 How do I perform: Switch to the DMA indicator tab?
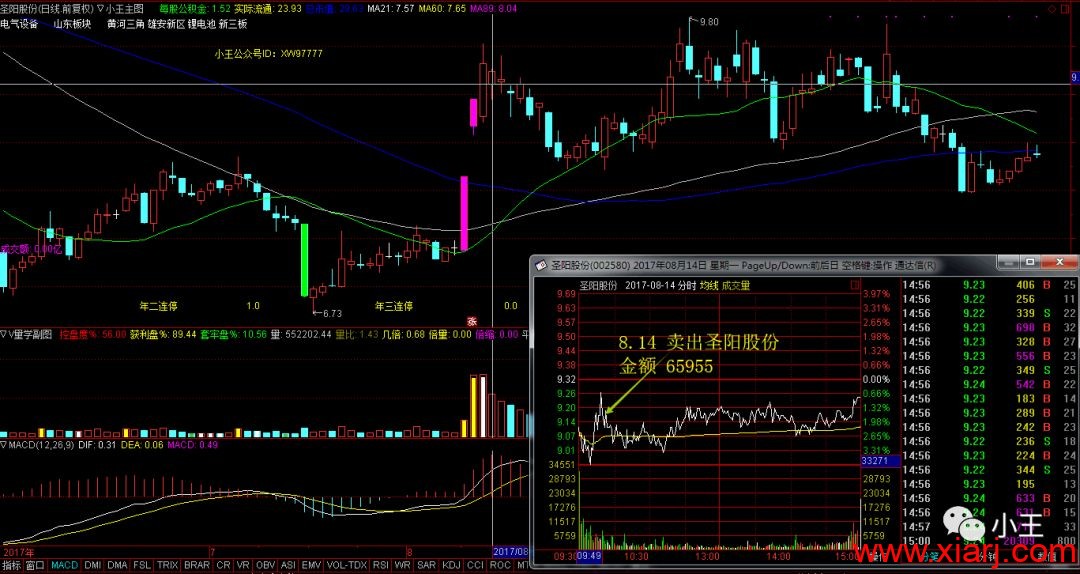tap(117, 565)
